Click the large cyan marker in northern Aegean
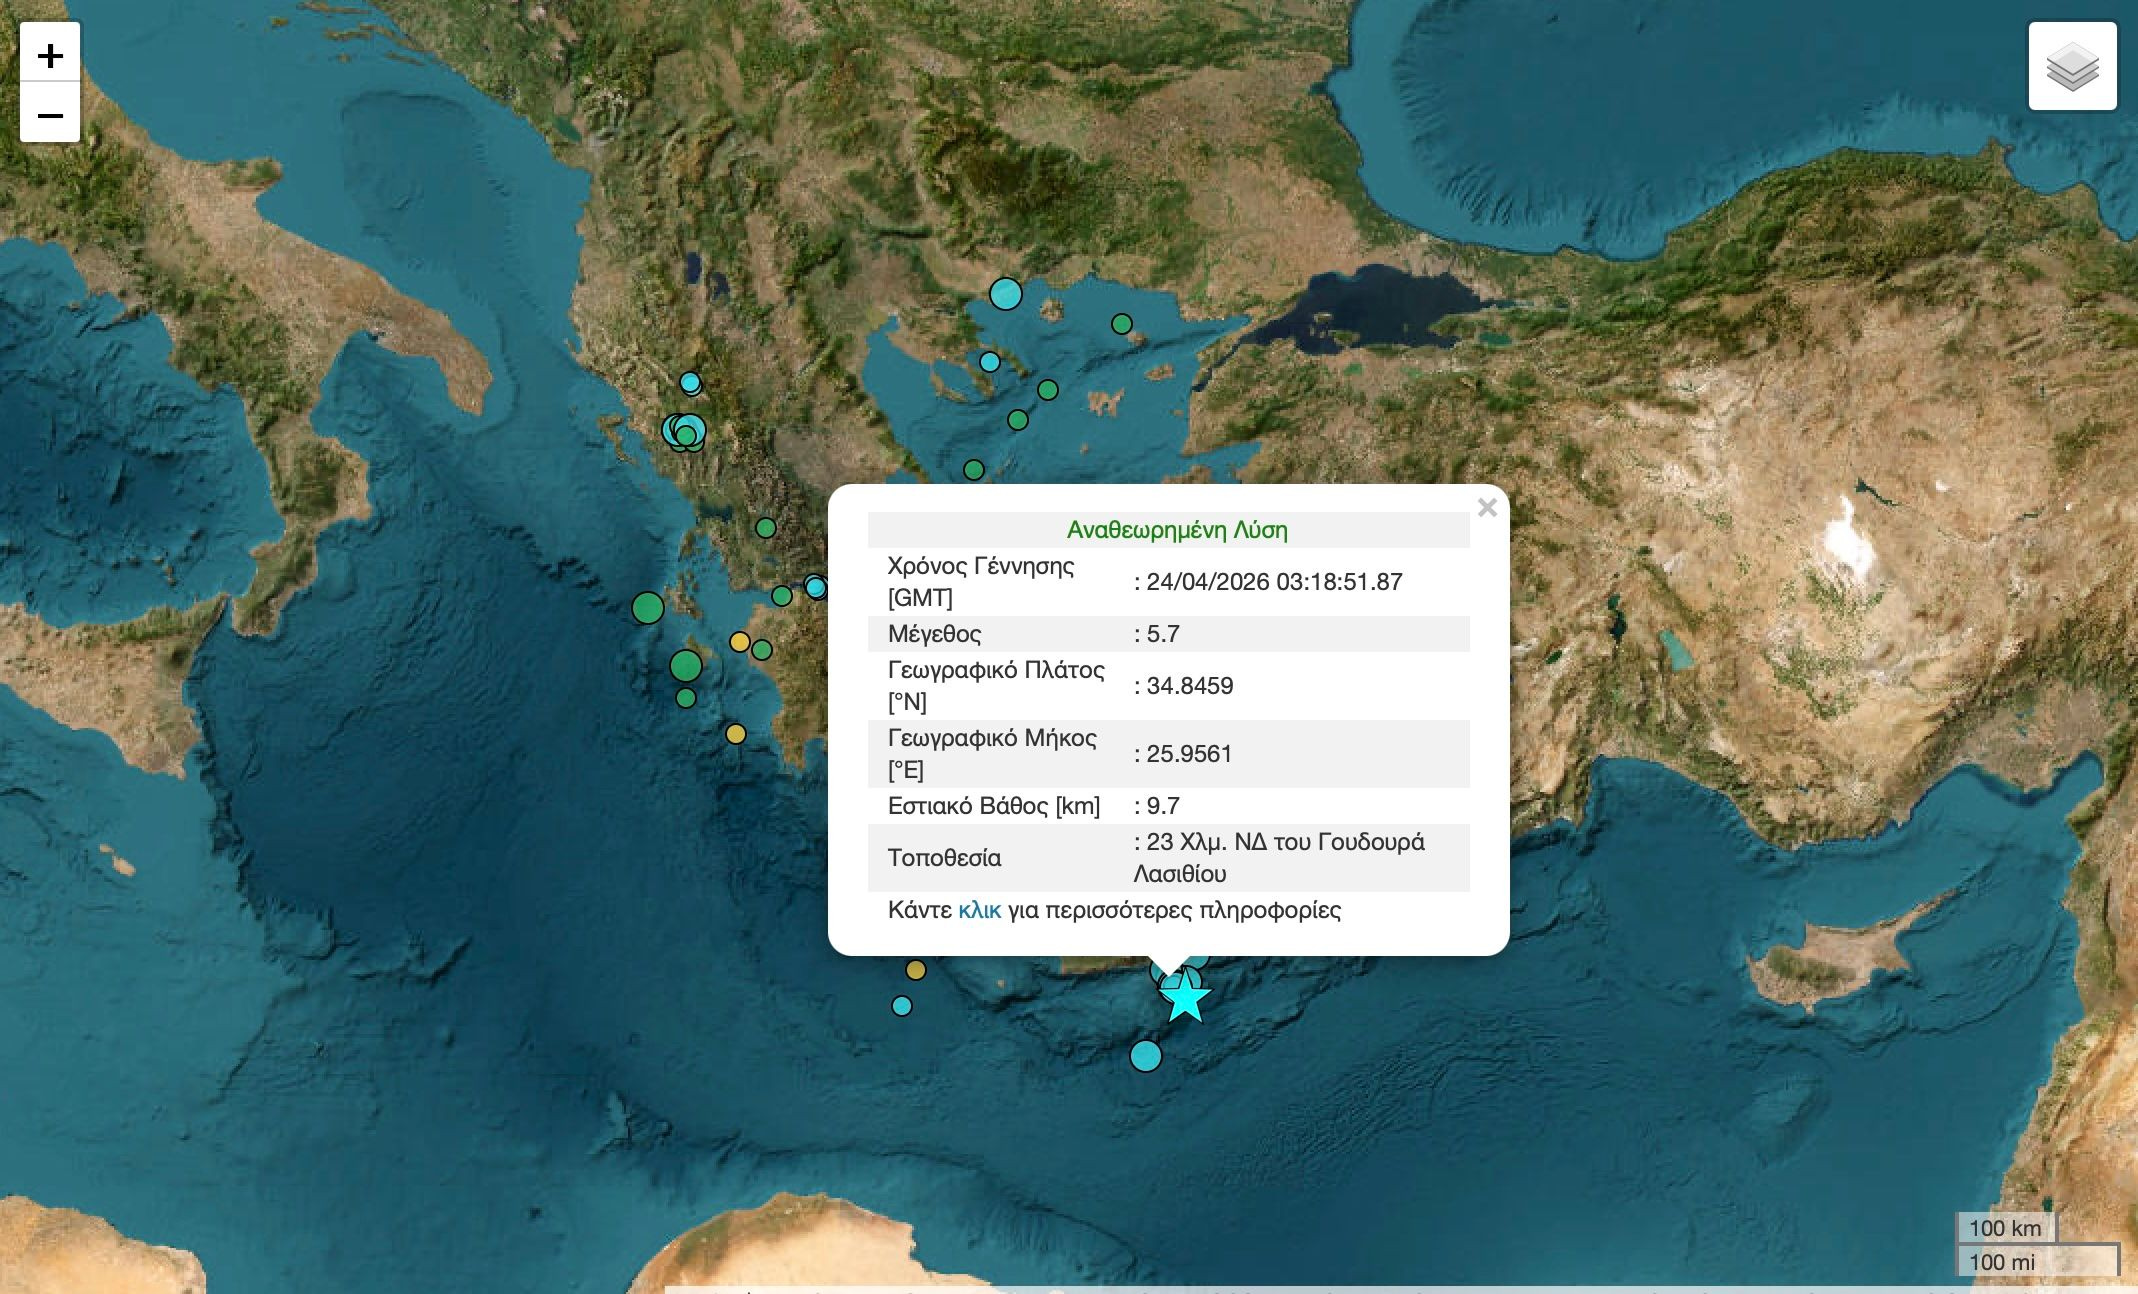The width and height of the screenshot is (2138, 1294). point(1006,294)
